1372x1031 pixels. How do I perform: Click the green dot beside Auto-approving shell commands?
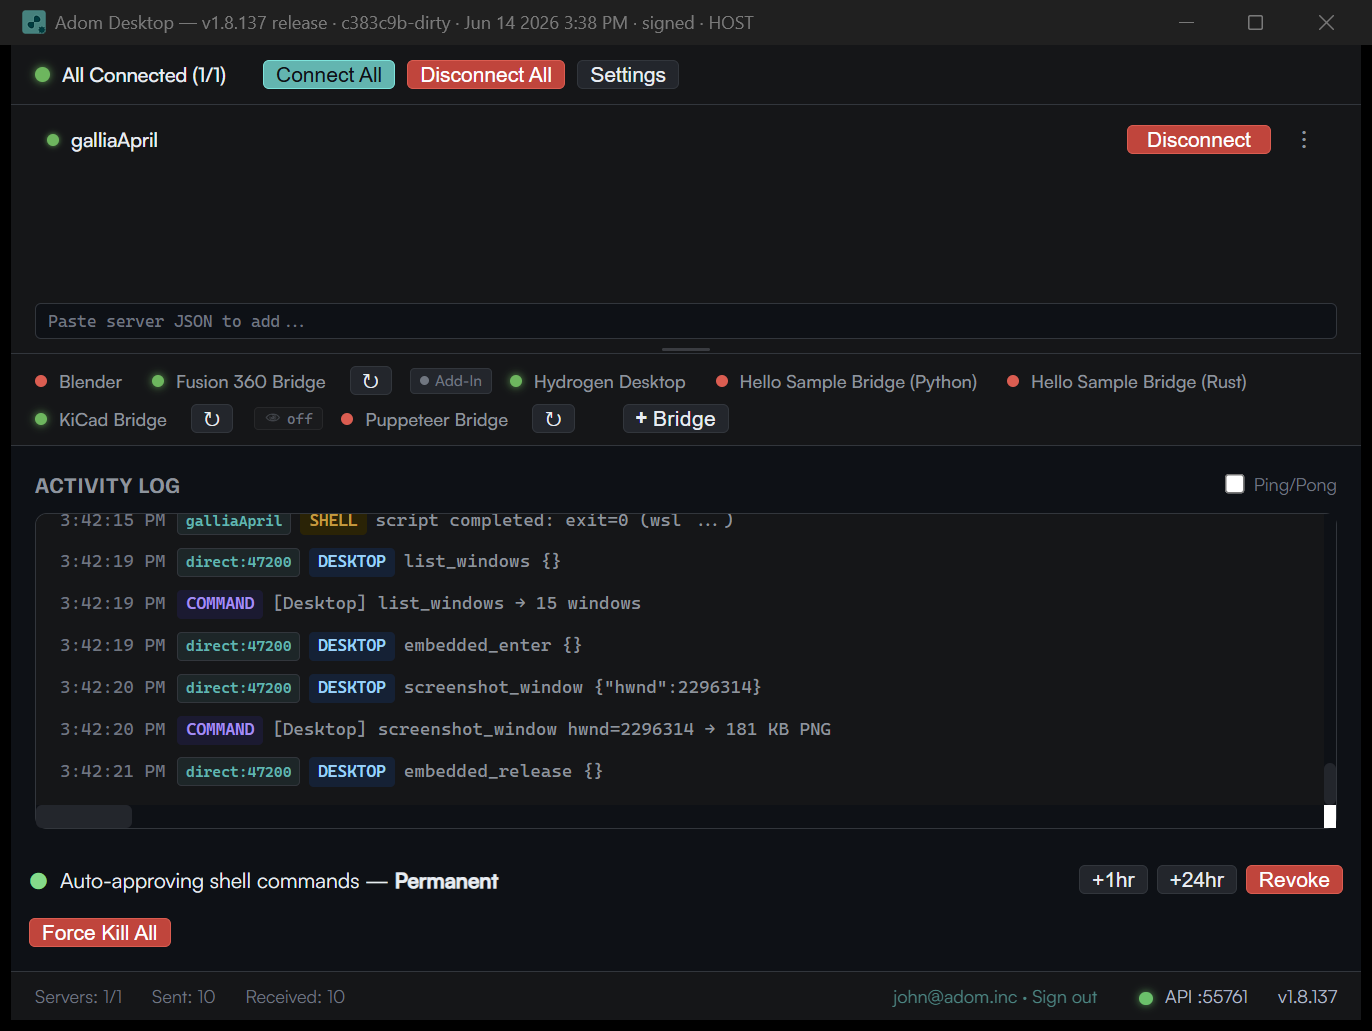39,881
